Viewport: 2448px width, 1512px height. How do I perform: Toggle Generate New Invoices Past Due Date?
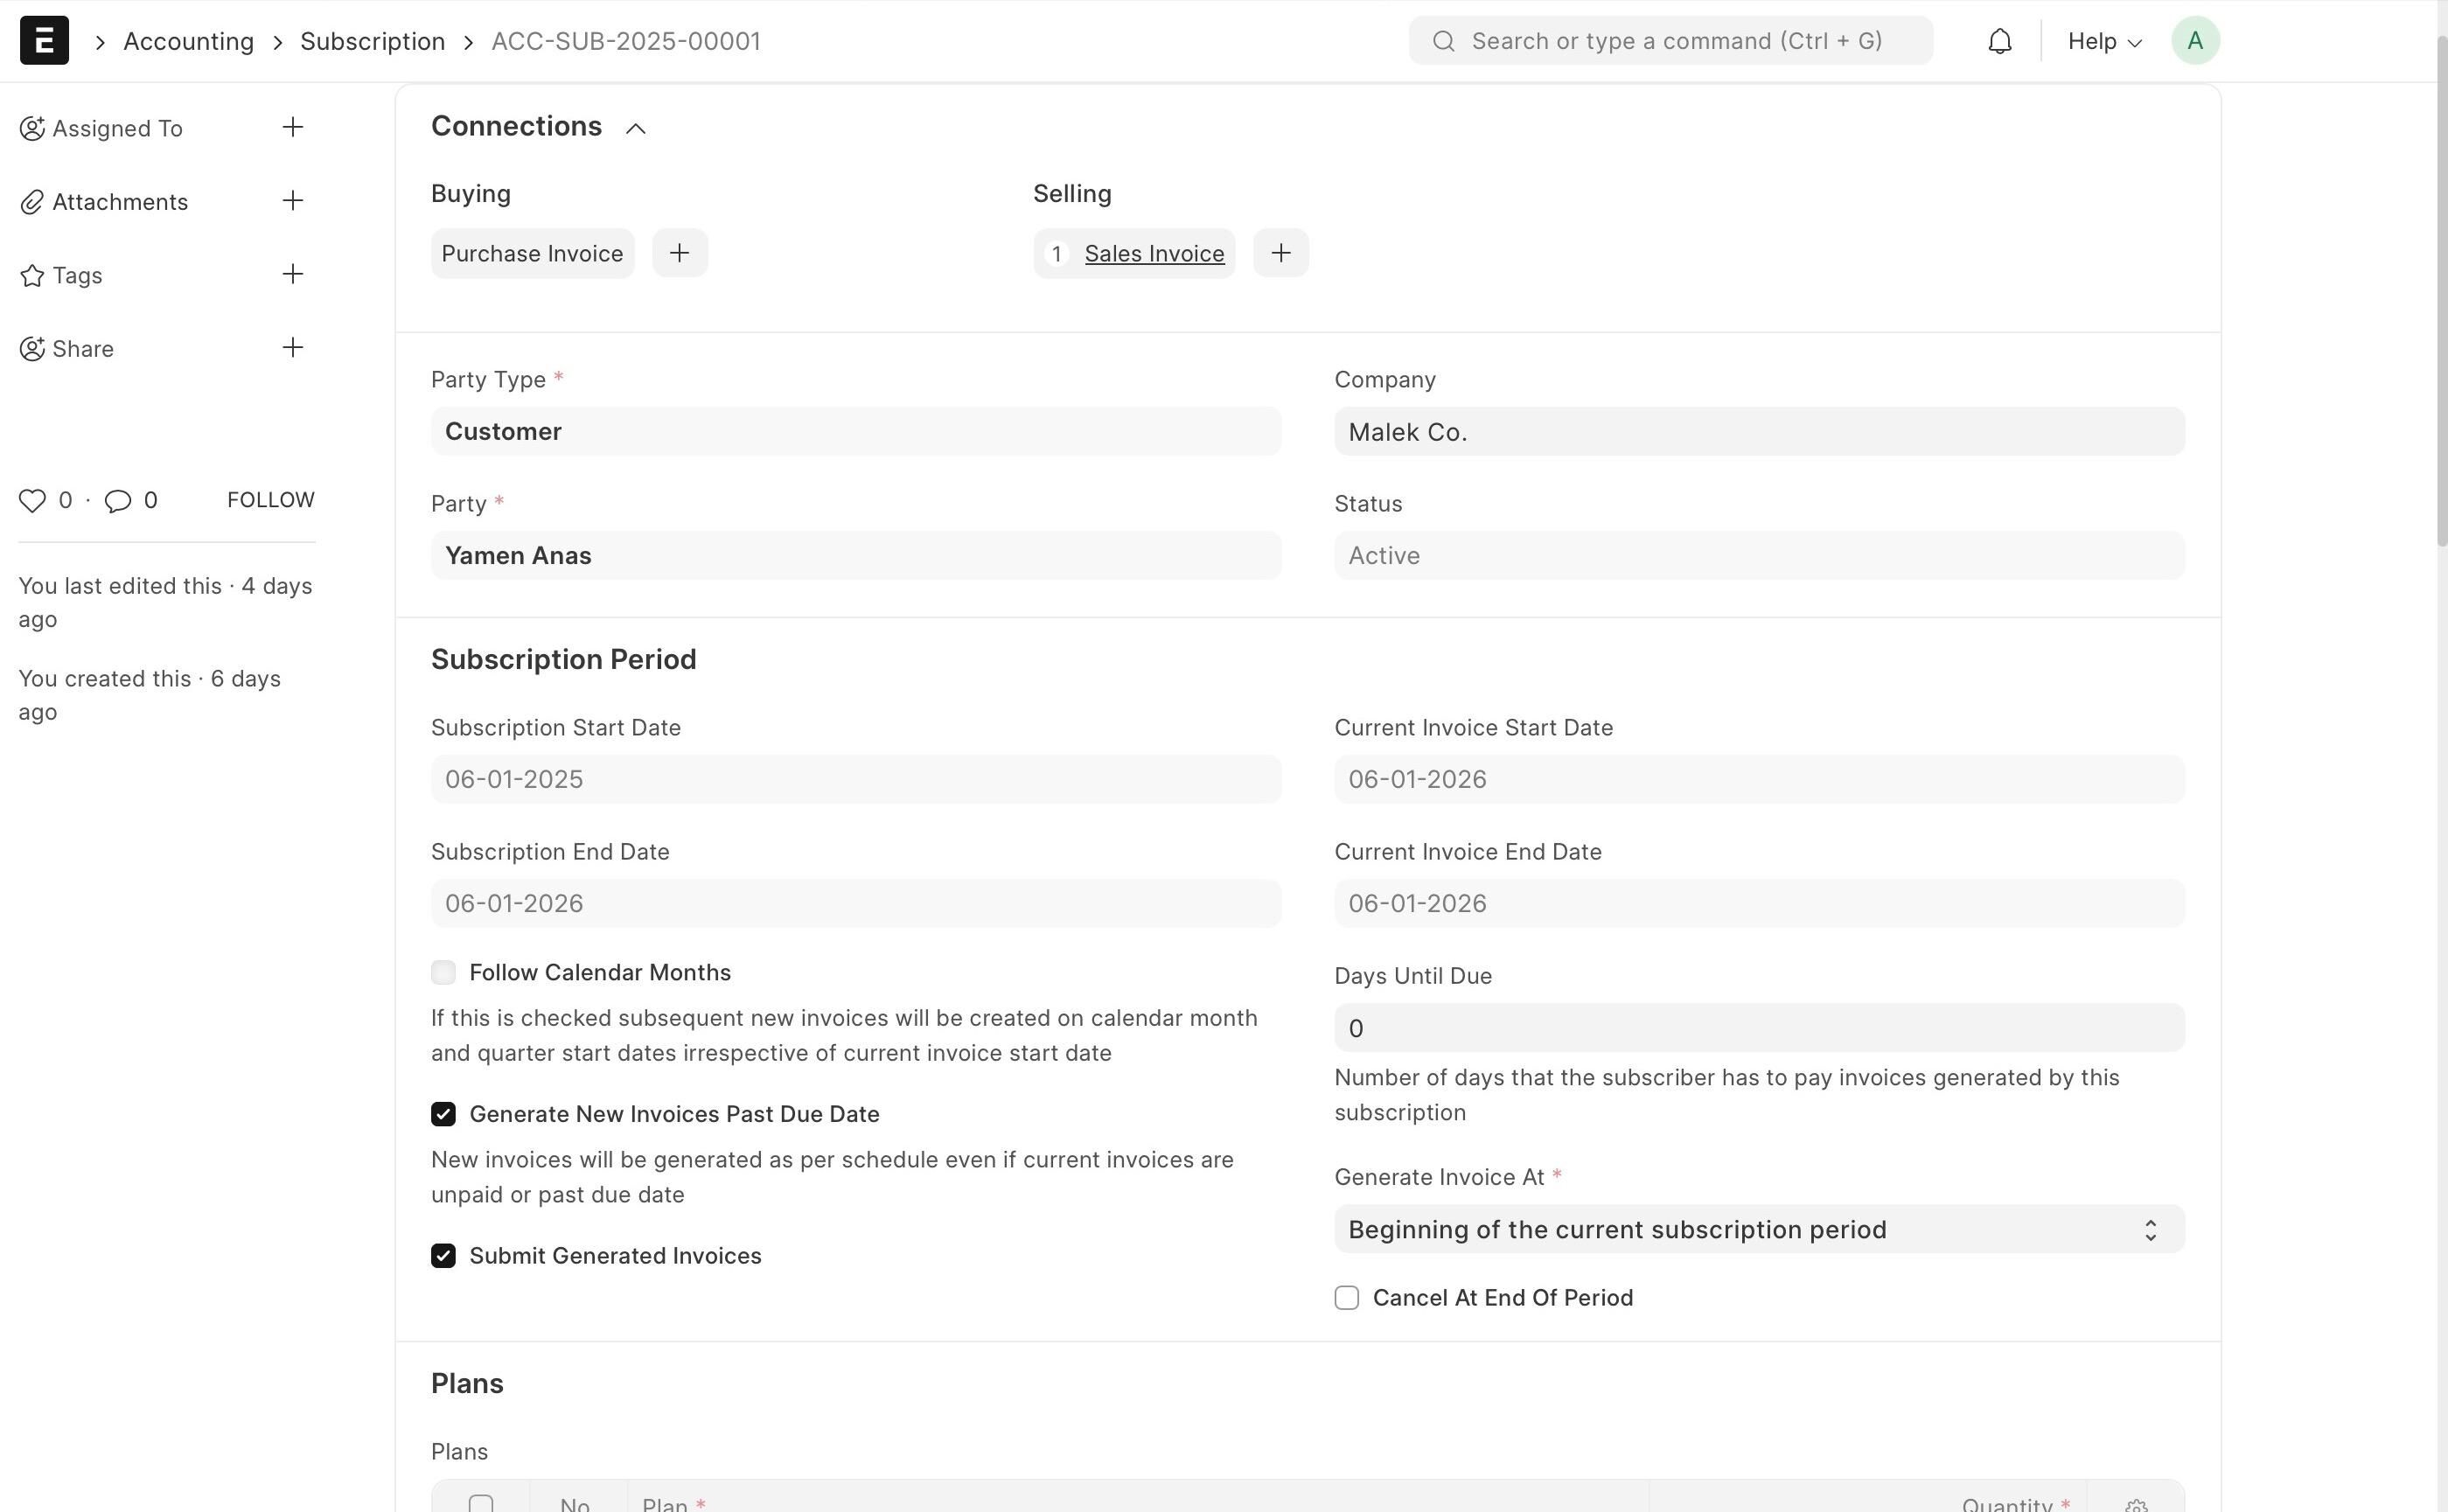point(443,1114)
